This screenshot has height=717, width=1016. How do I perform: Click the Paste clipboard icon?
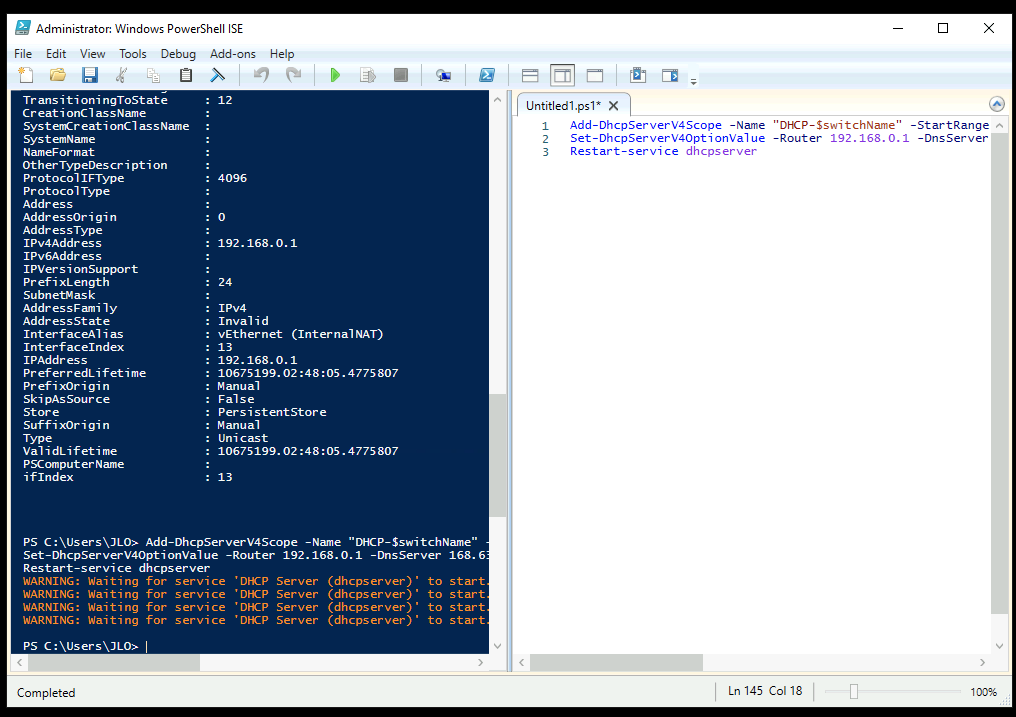click(x=185, y=75)
